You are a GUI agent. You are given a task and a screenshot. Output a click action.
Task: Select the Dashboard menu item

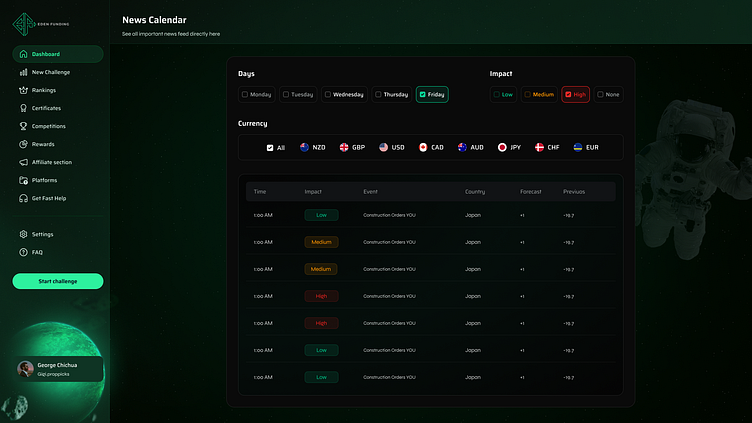57,54
